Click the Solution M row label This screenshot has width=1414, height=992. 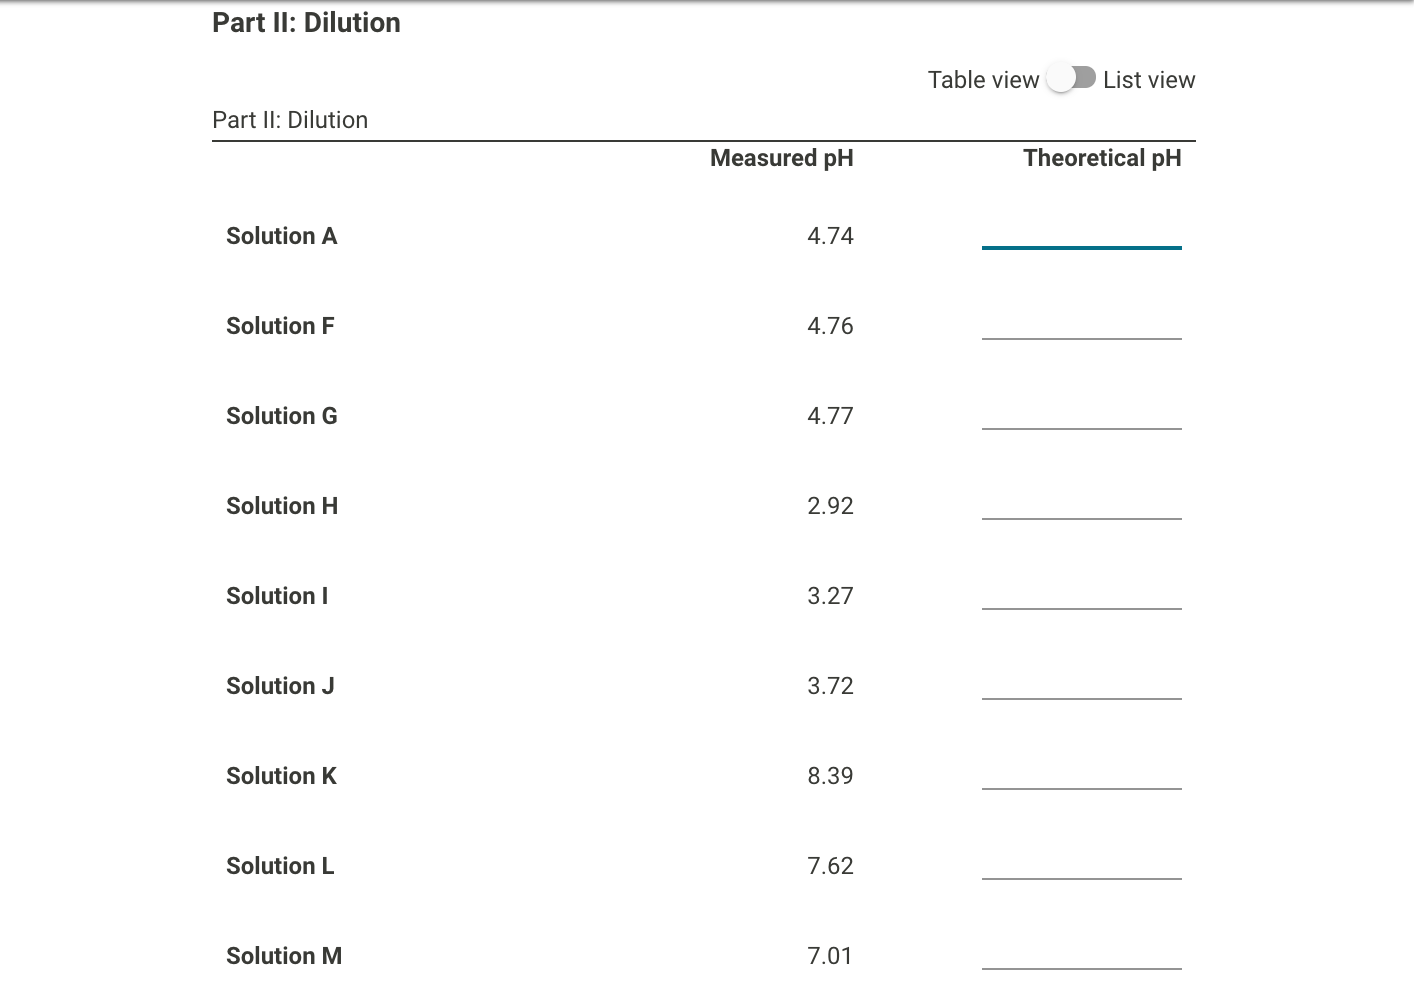click(x=283, y=955)
